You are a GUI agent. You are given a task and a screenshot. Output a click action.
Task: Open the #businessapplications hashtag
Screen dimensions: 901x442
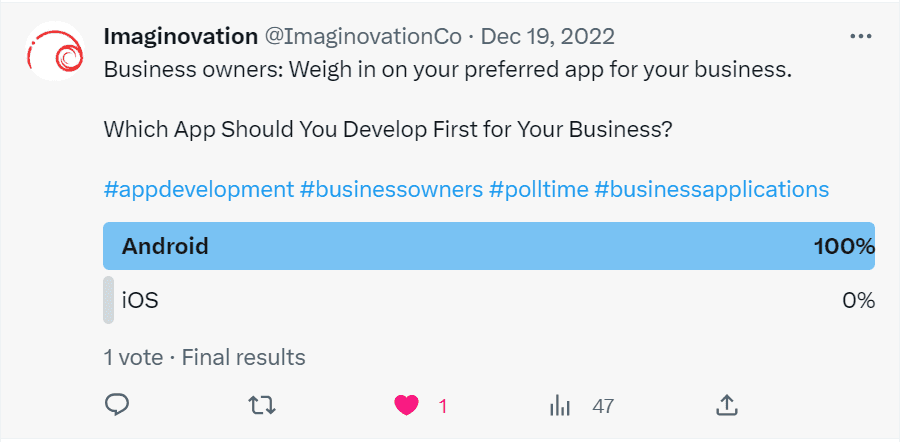point(711,189)
